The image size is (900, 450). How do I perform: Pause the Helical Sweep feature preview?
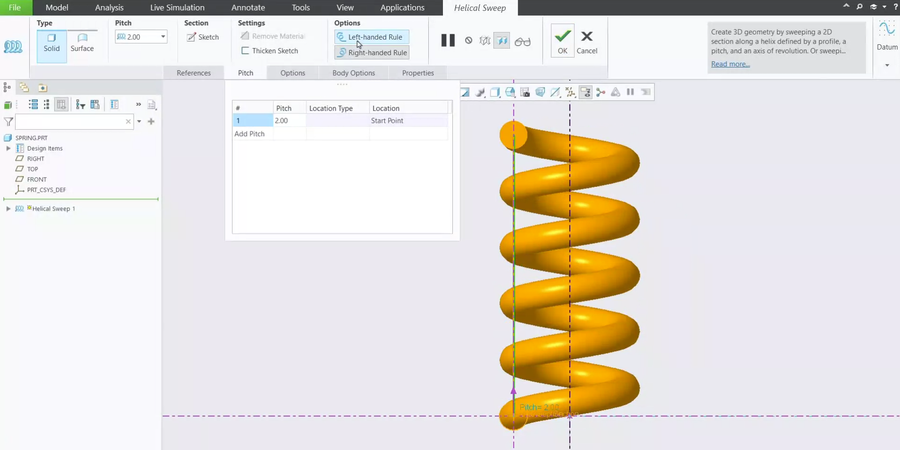[448, 41]
